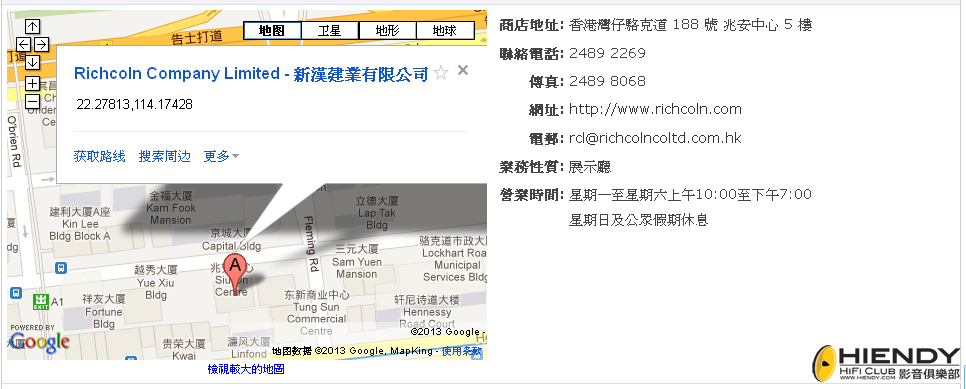Image resolution: width=966 pixels, height=389 pixels.
Task: Click Capital Bldg map label
Action: pos(232,240)
